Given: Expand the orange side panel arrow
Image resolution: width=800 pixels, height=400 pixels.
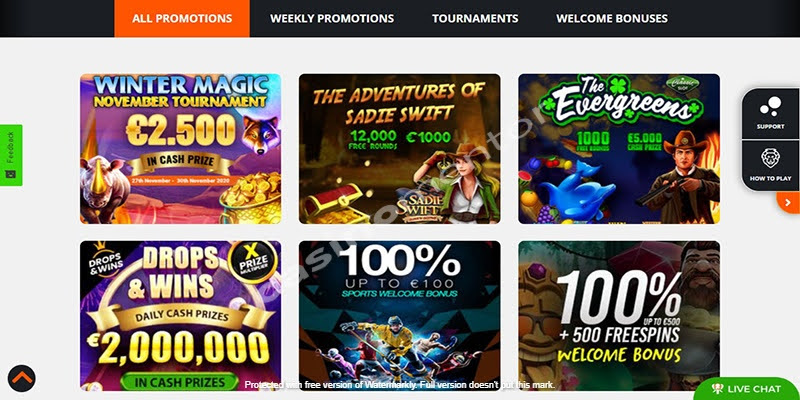Looking at the screenshot, I should (788, 203).
